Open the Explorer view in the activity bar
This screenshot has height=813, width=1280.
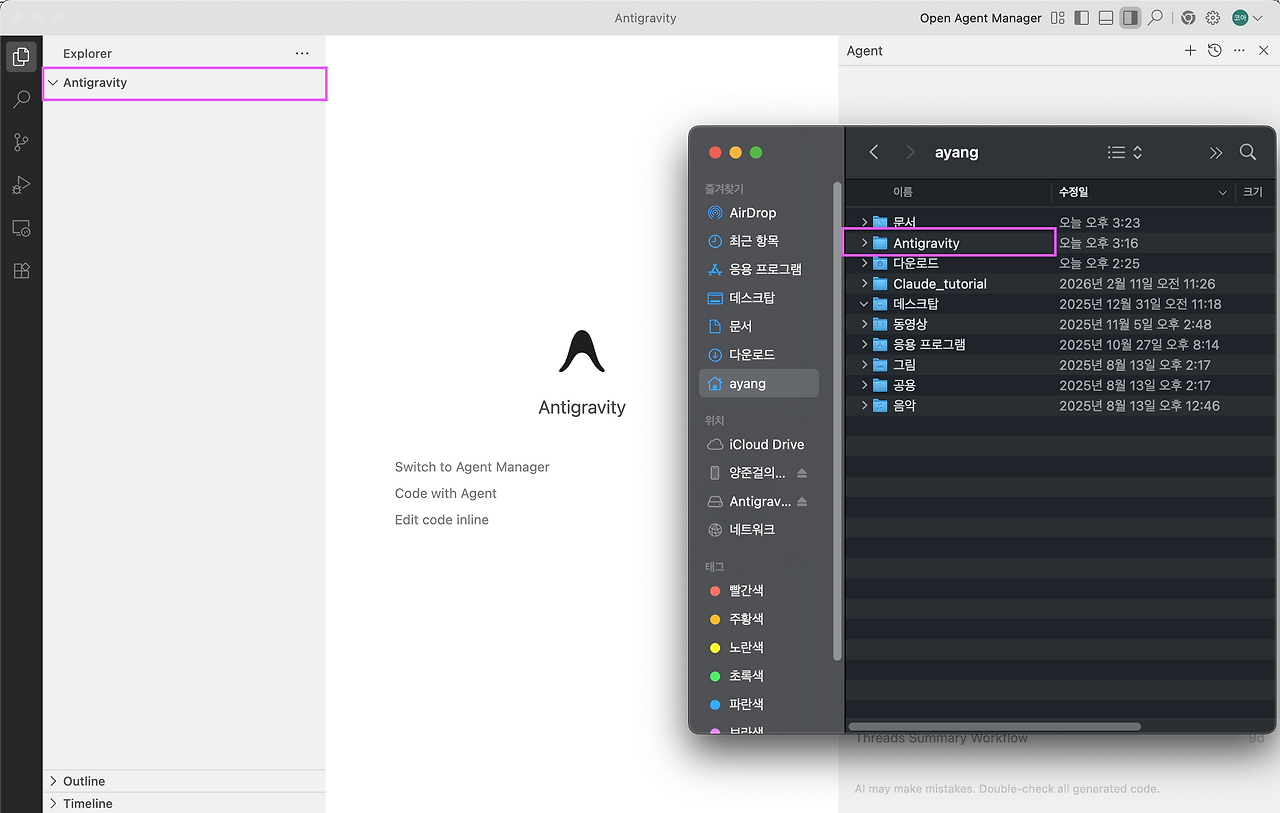coord(21,57)
